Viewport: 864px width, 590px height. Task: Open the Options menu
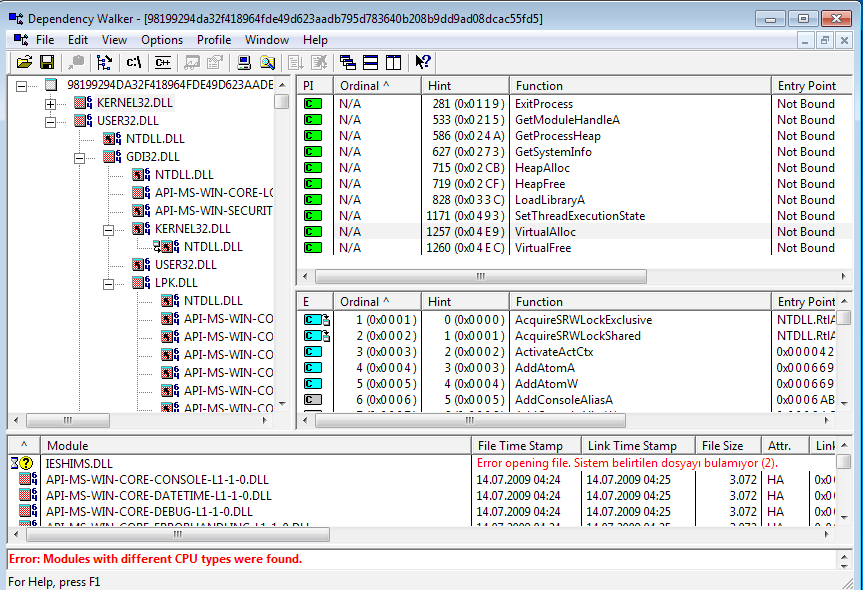161,40
